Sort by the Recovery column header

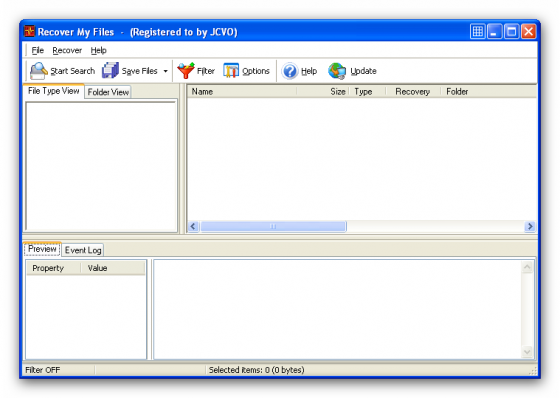click(412, 92)
